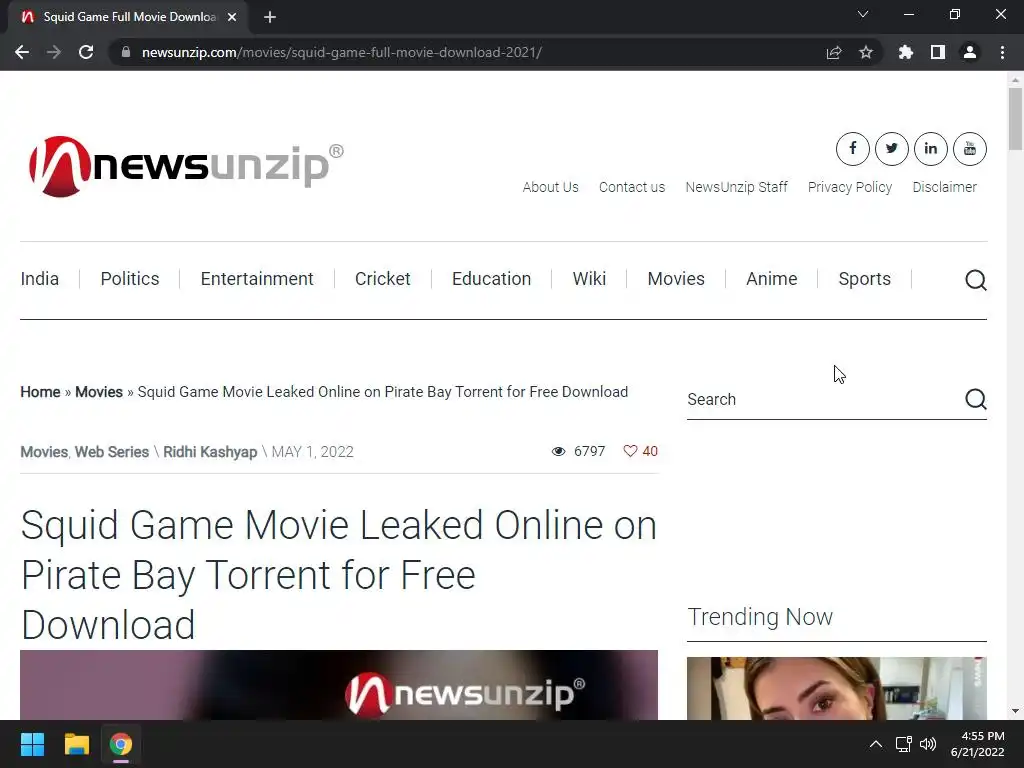This screenshot has height=768, width=1024.
Task: Click the article featured image banner
Action: click(339, 685)
